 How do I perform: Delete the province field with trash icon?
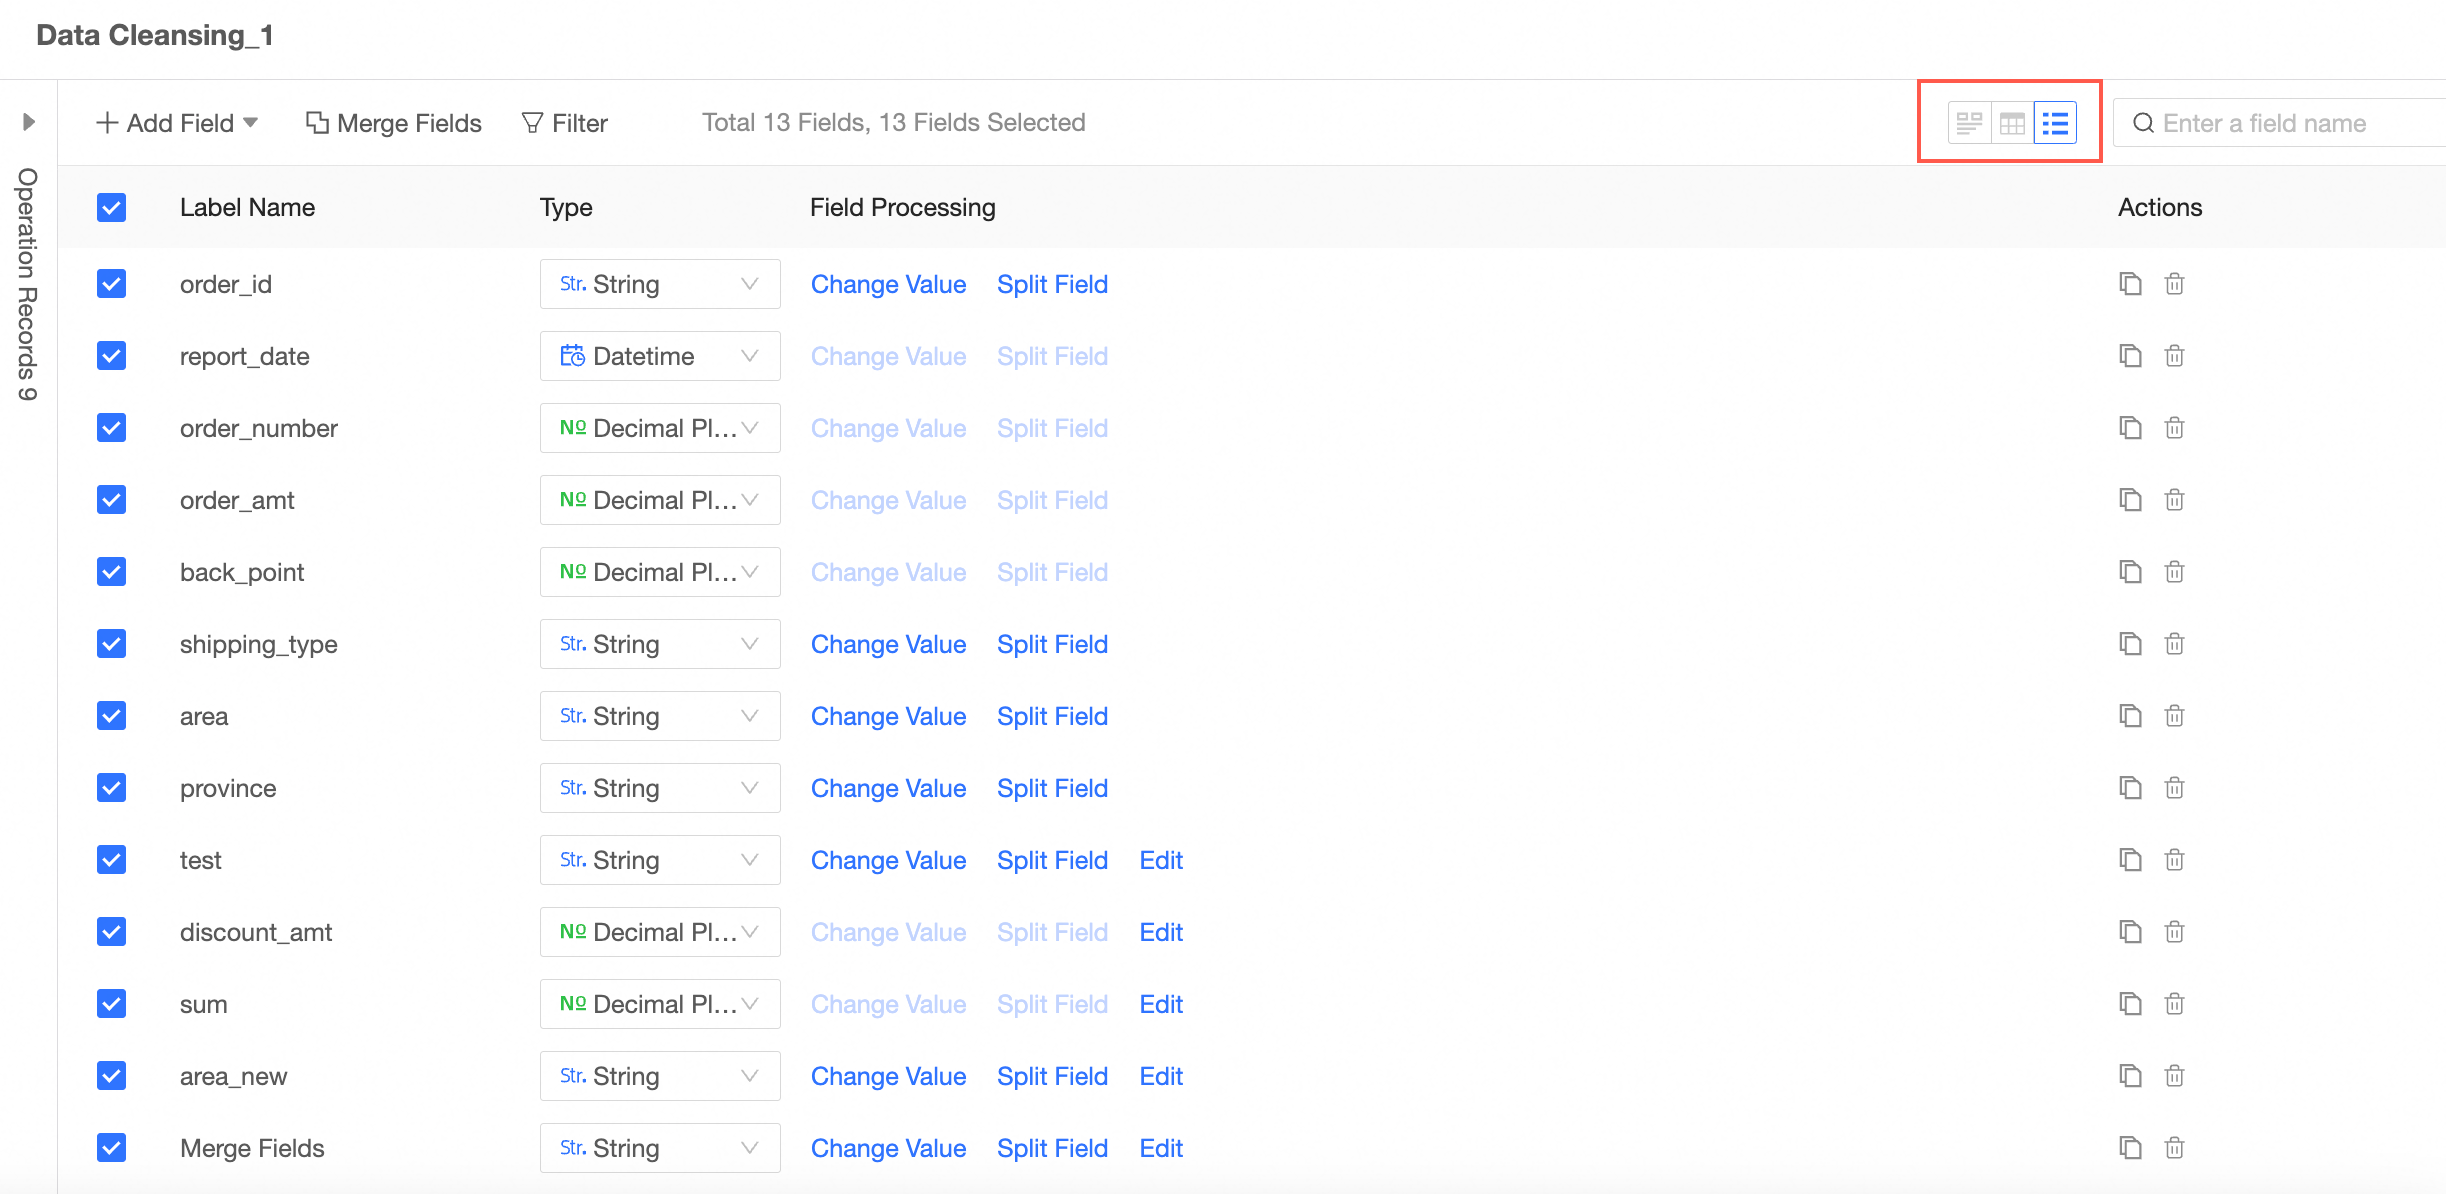(x=2174, y=788)
